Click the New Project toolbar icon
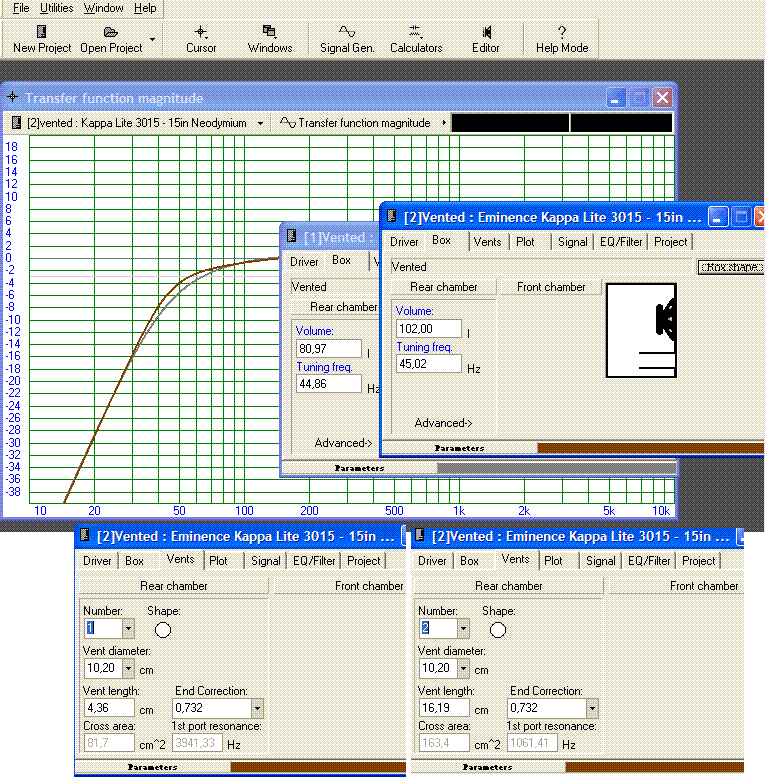Screen dimensions: 767x780 point(42,32)
